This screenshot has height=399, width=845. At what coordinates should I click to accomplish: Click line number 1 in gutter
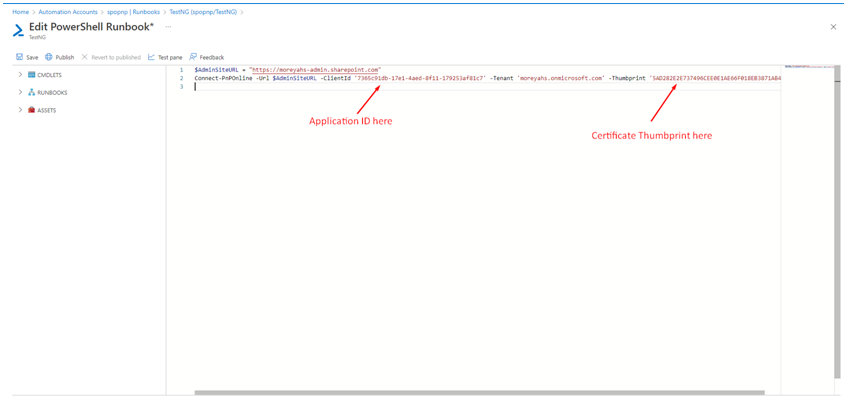tap(182, 70)
